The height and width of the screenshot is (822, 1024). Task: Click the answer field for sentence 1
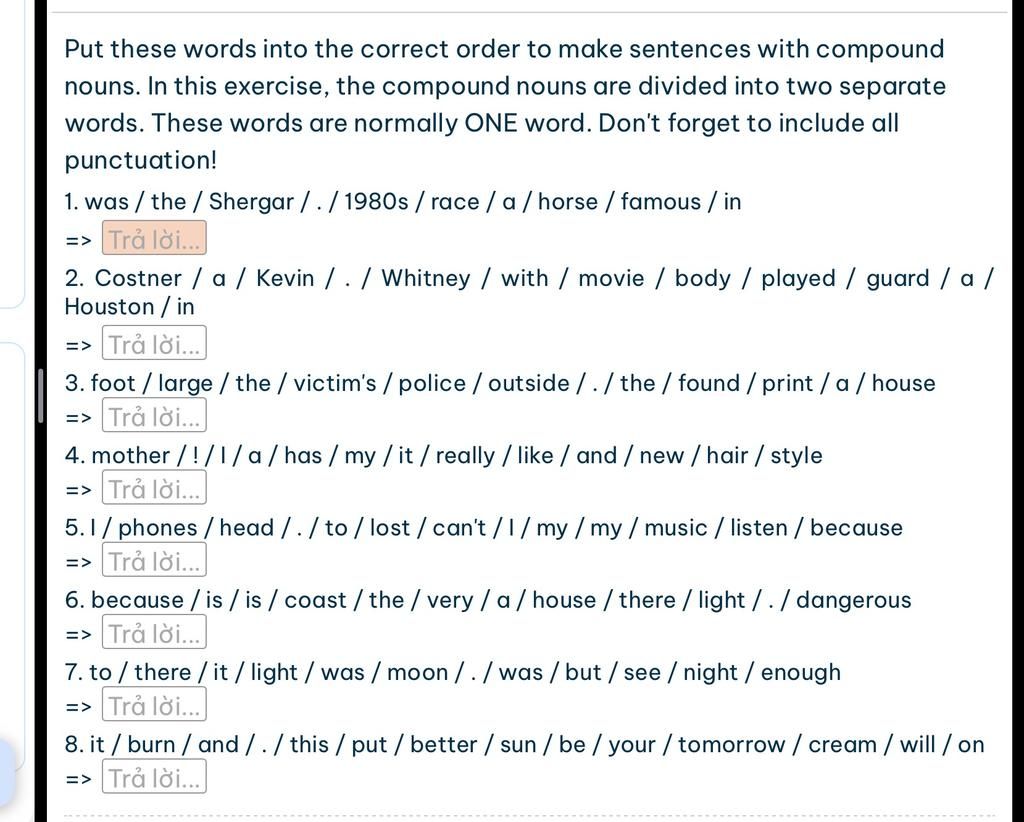[x=154, y=238]
